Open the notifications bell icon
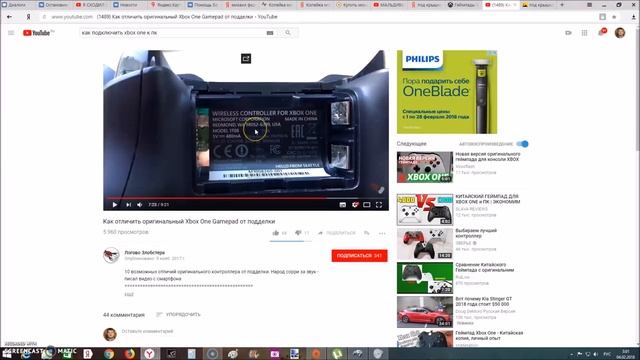640x360 pixels. coord(602,32)
